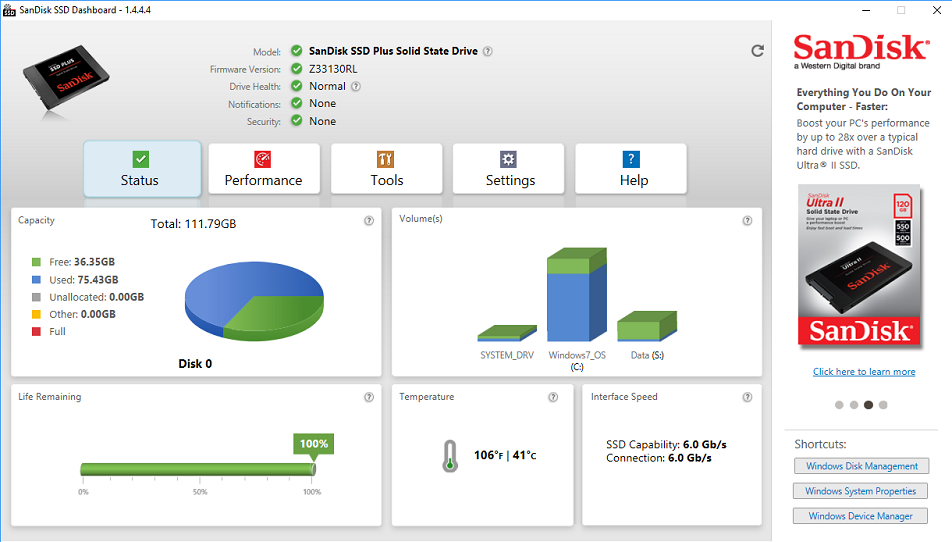Screen dimensions: 952x542
Task: Open the Performance tab
Action: click(x=264, y=169)
